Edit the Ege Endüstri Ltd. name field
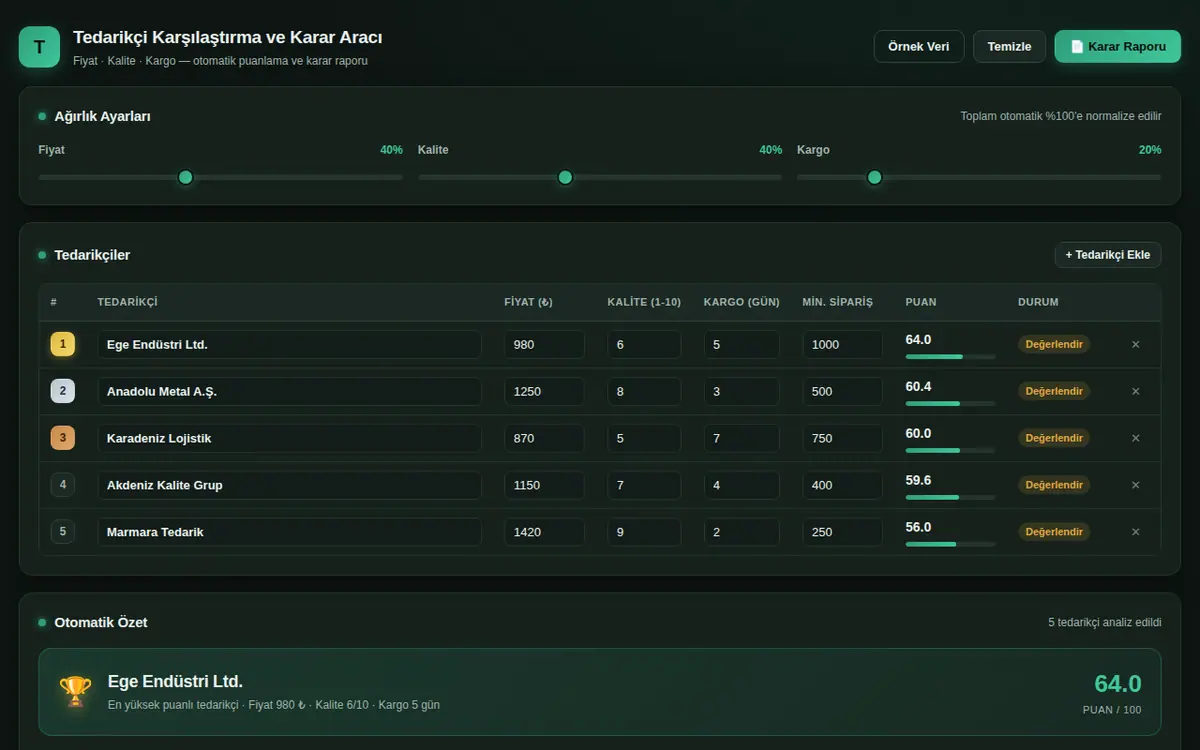The height and width of the screenshot is (750, 1200). click(289, 344)
